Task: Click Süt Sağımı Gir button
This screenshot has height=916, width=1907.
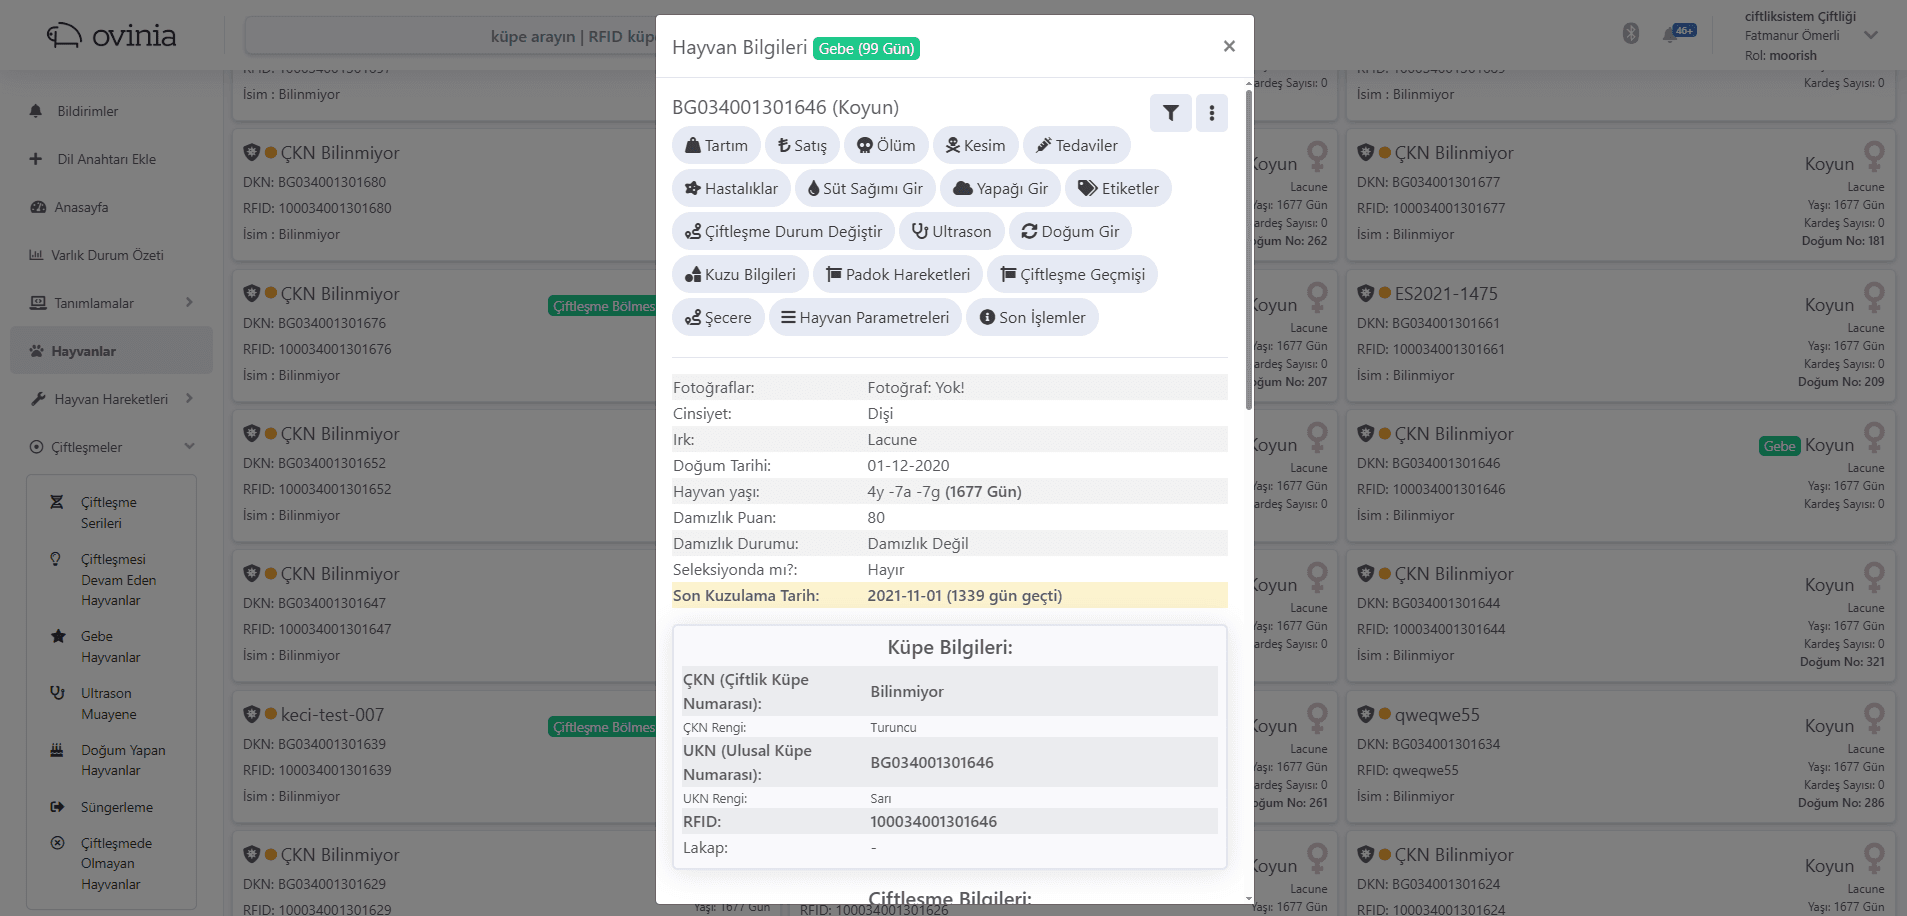Action: [865, 188]
